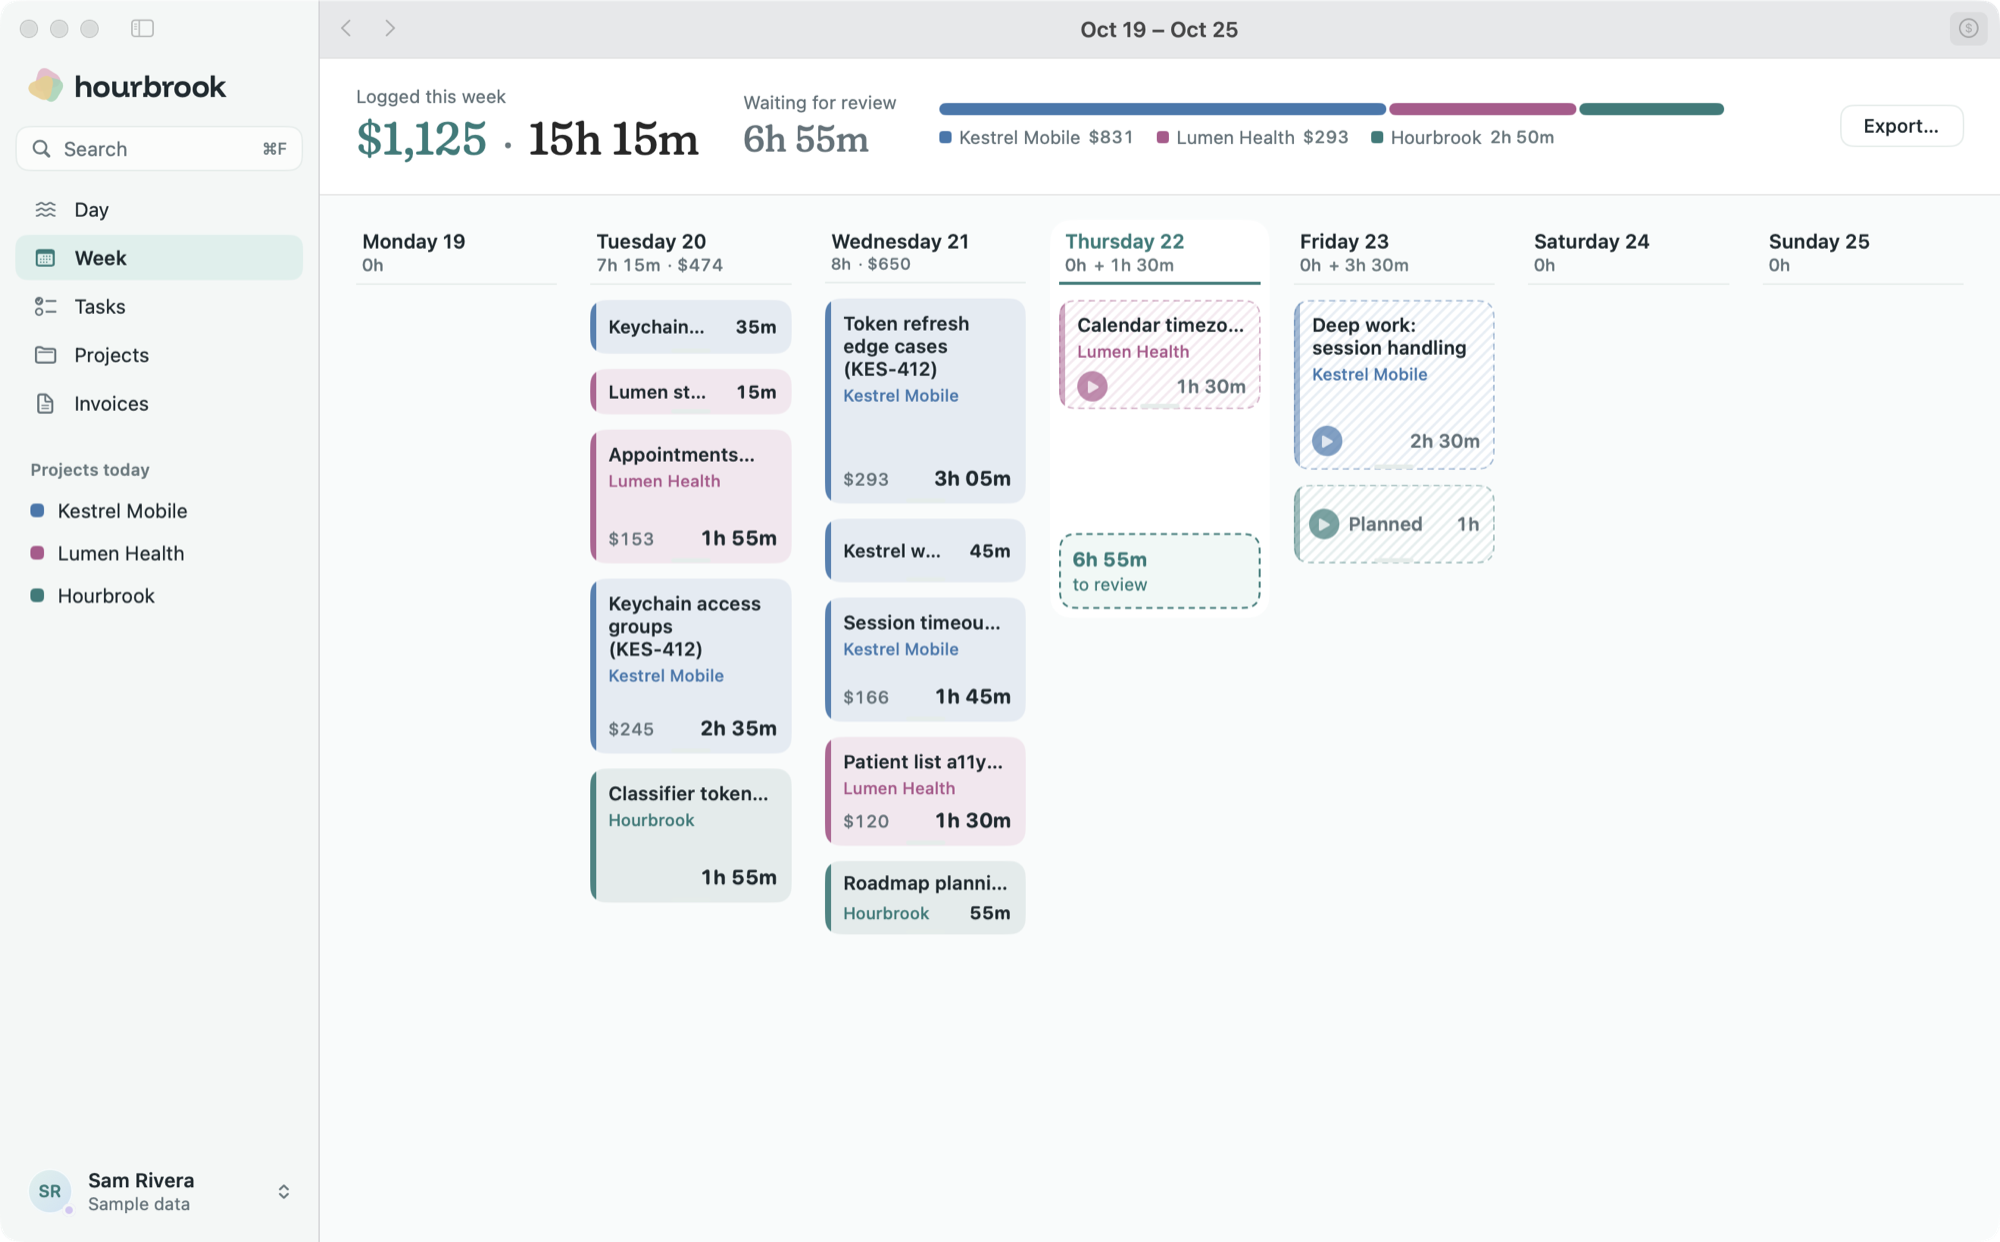Image resolution: width=2000 pixels, height=1242 pixels.
Task: Focus the Search field
Action: pos(159,149)
